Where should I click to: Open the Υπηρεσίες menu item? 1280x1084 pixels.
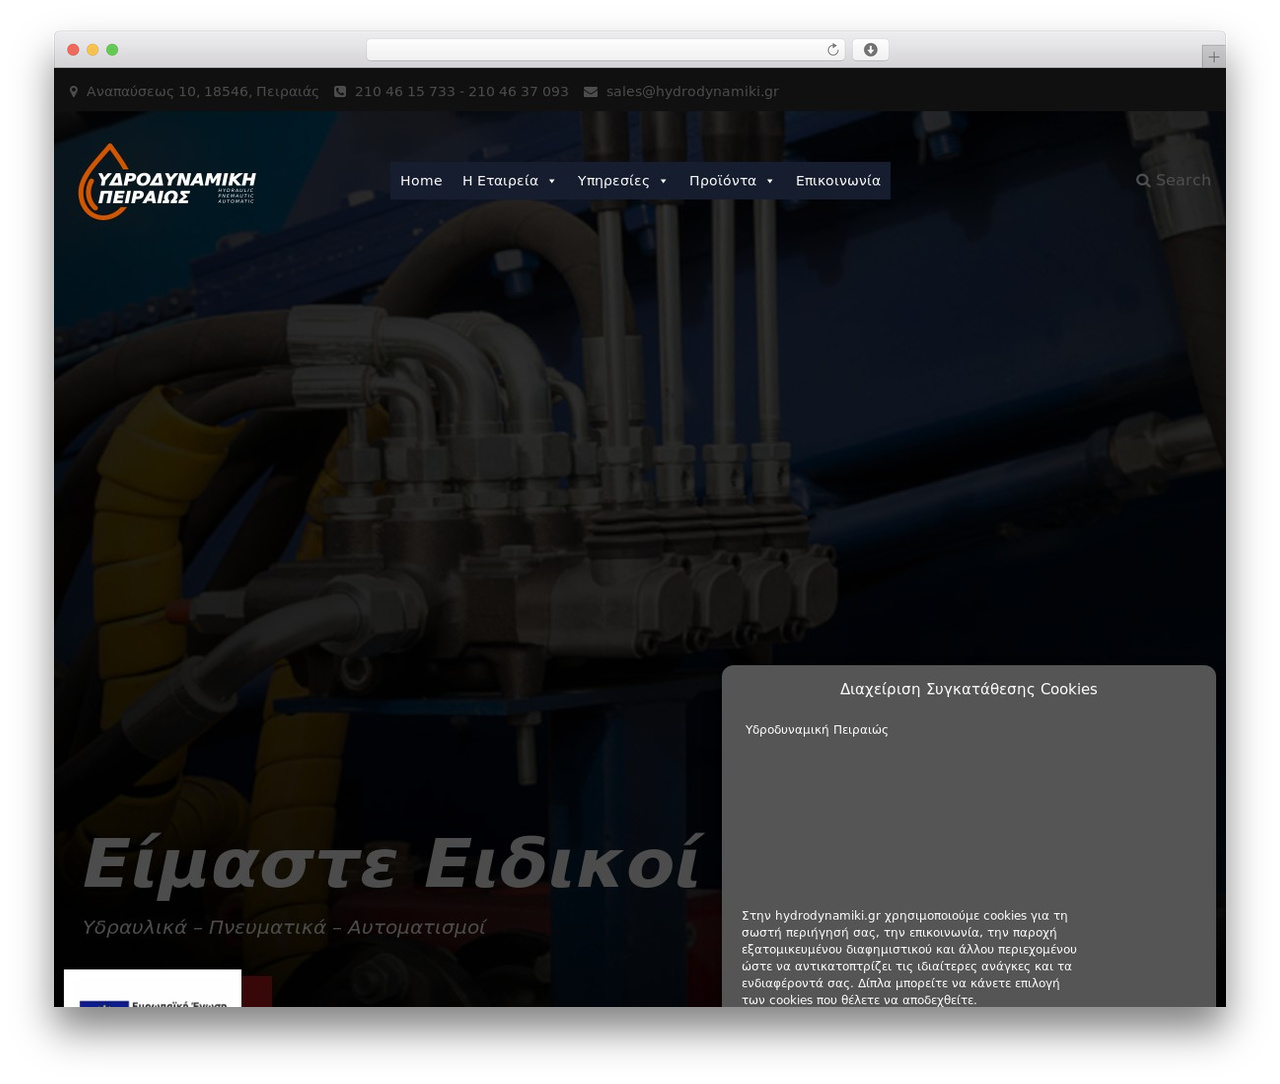(622, 181)
